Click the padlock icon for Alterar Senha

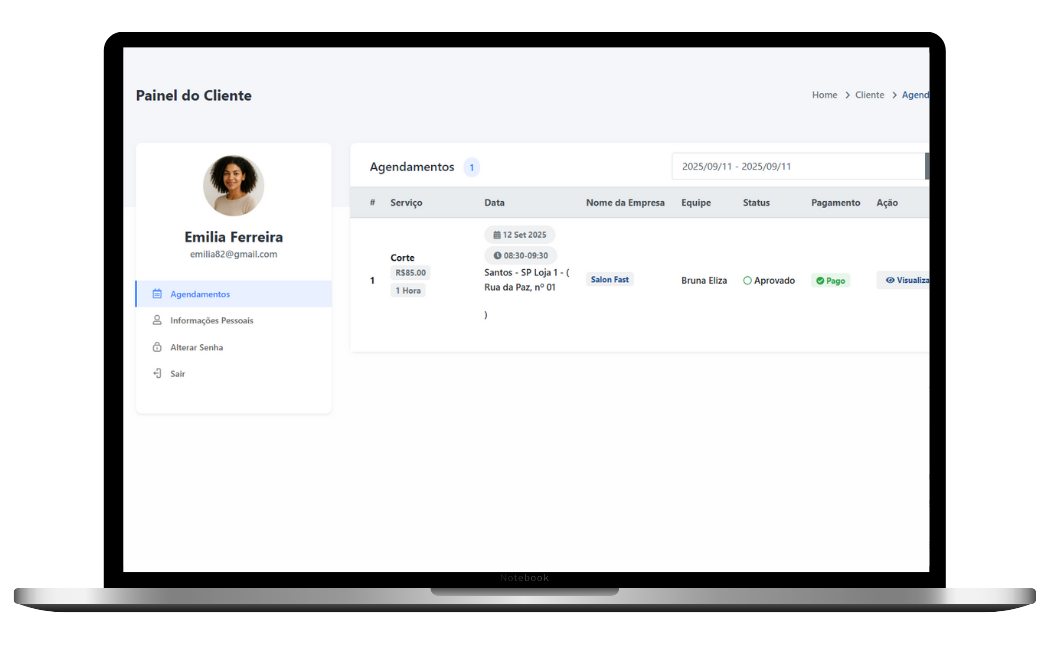coord(157,348)
